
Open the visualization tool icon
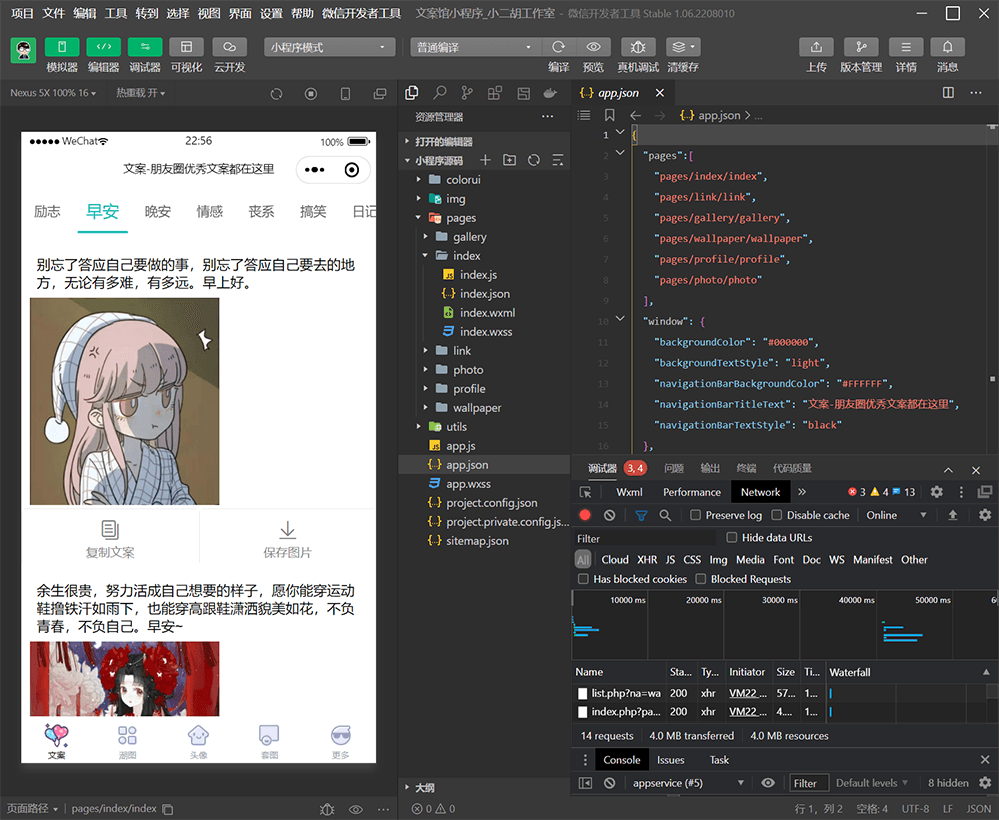186,47
